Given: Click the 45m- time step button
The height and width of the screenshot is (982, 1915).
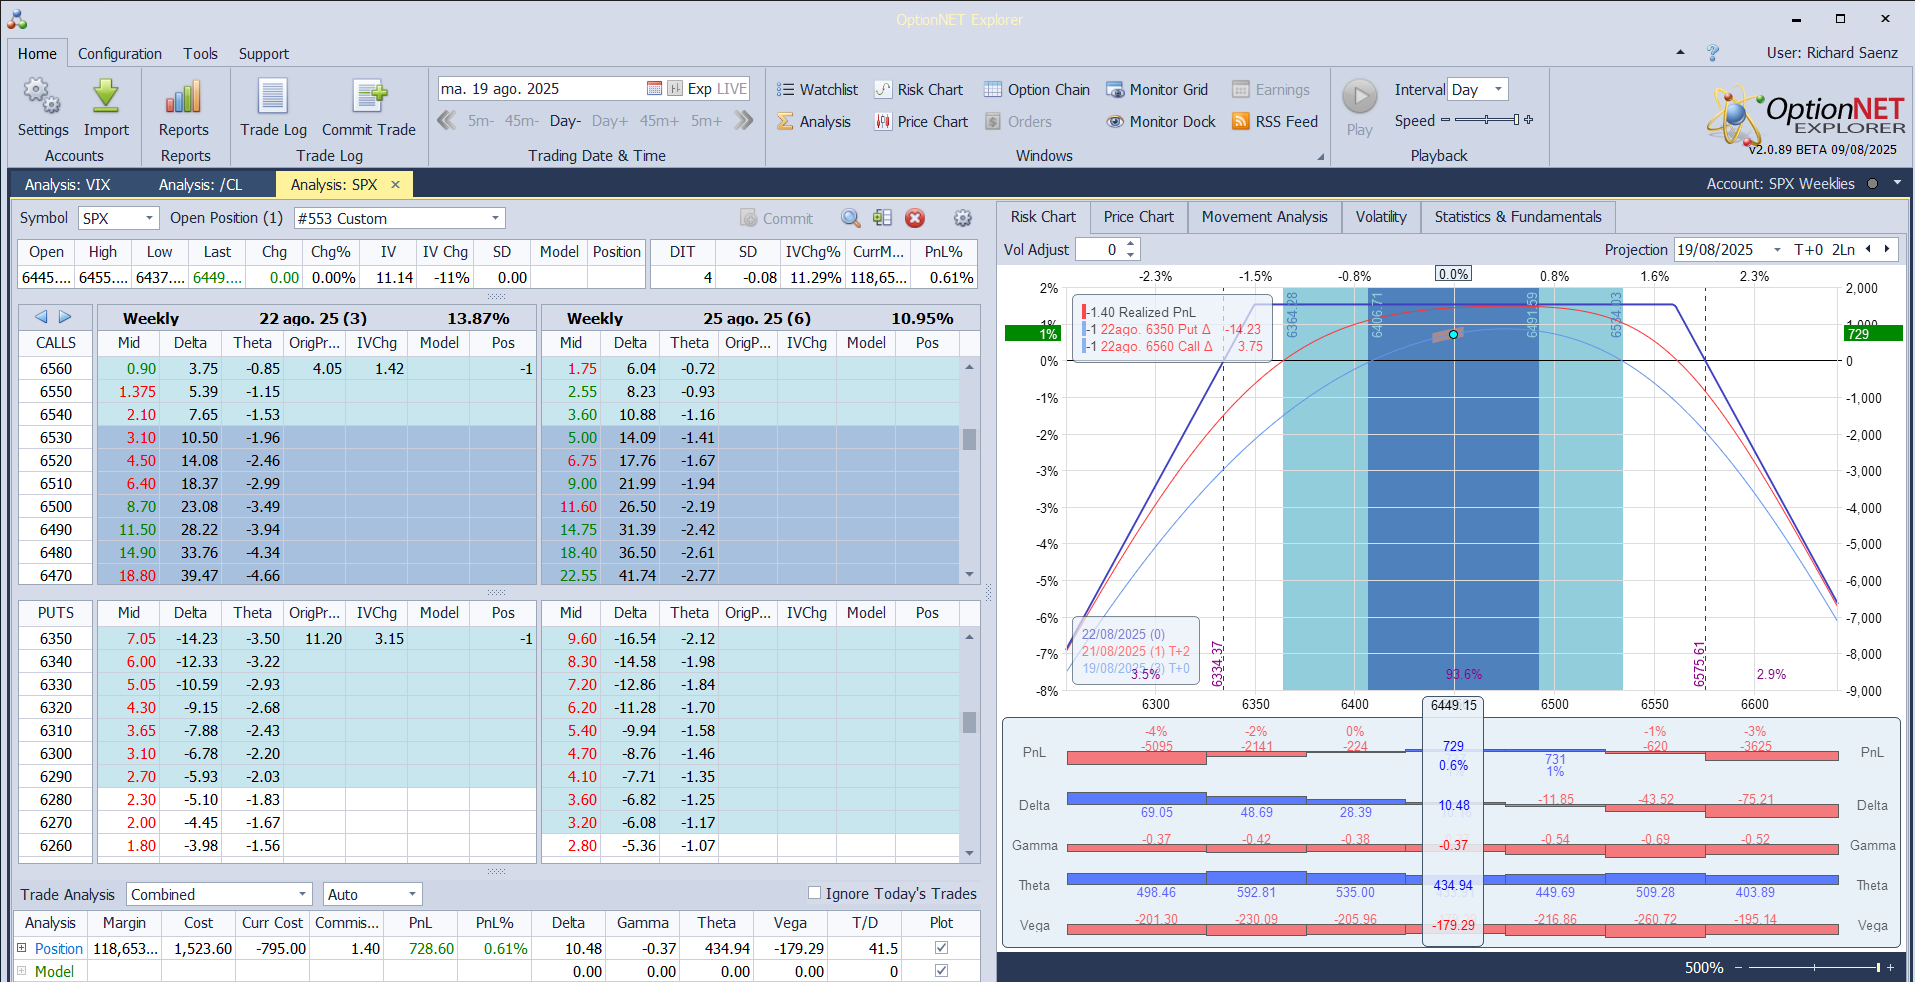Looking at the screenshot, I should [x=521, y=121].
